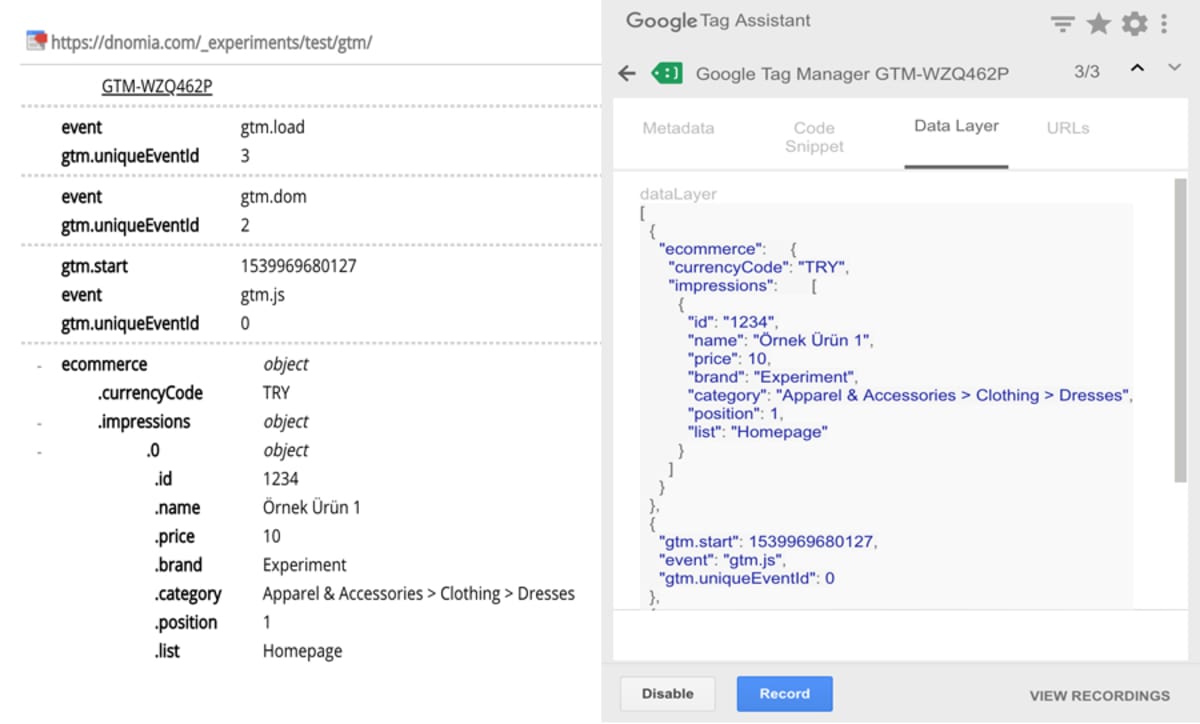Viewport: 1200px width, 724px height.
Task: Switch to the Code Snippet tab
Action: click(814, 137)
